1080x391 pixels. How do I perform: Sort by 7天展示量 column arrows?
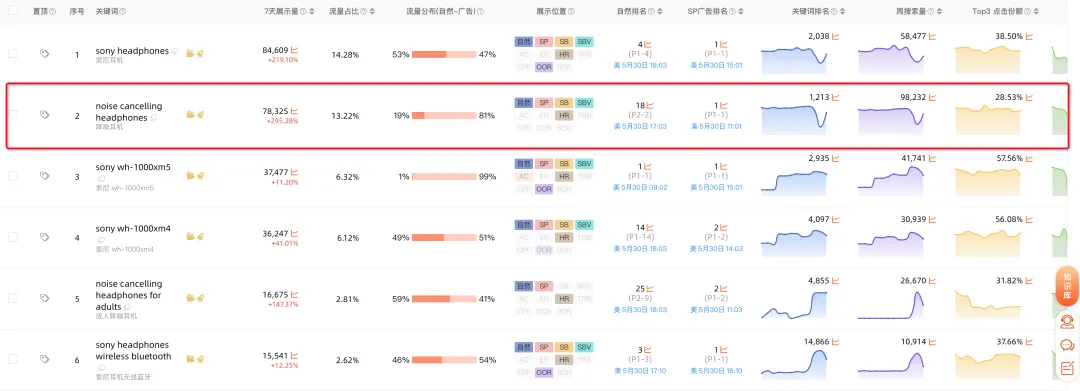[x=312, y=12]
